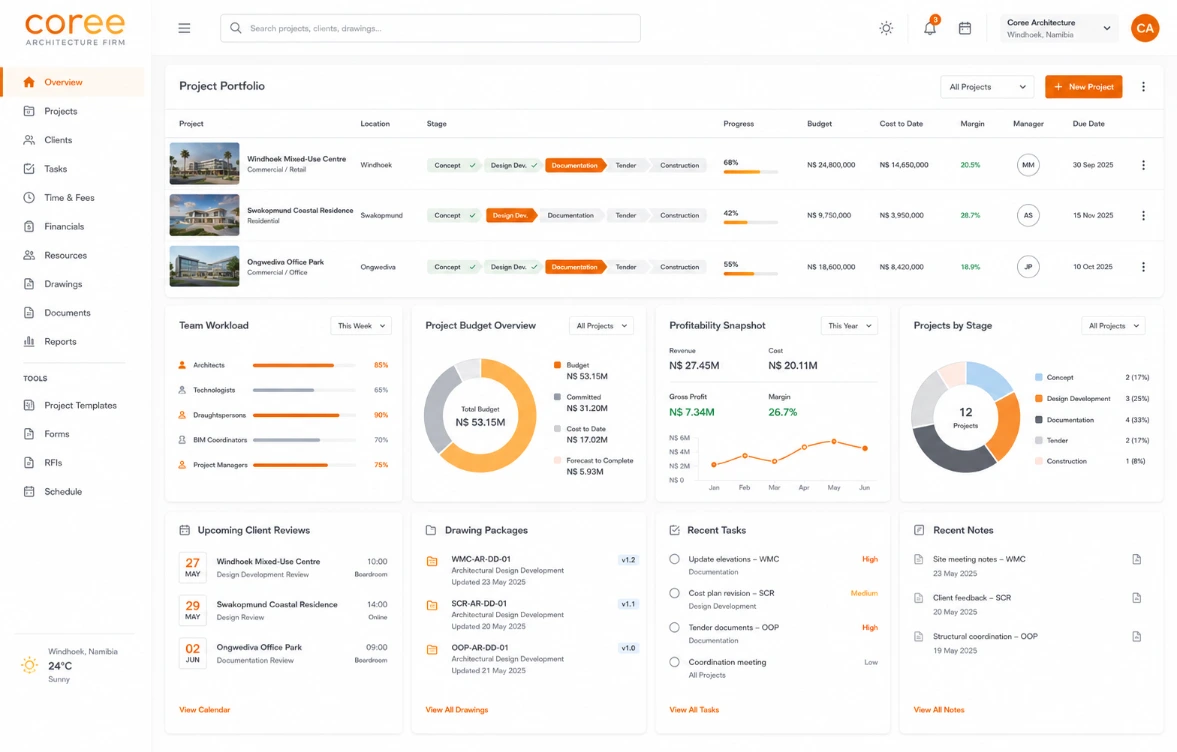
Task: Click Budget legend swatch in Budget Overview
Action: [557, 365]
